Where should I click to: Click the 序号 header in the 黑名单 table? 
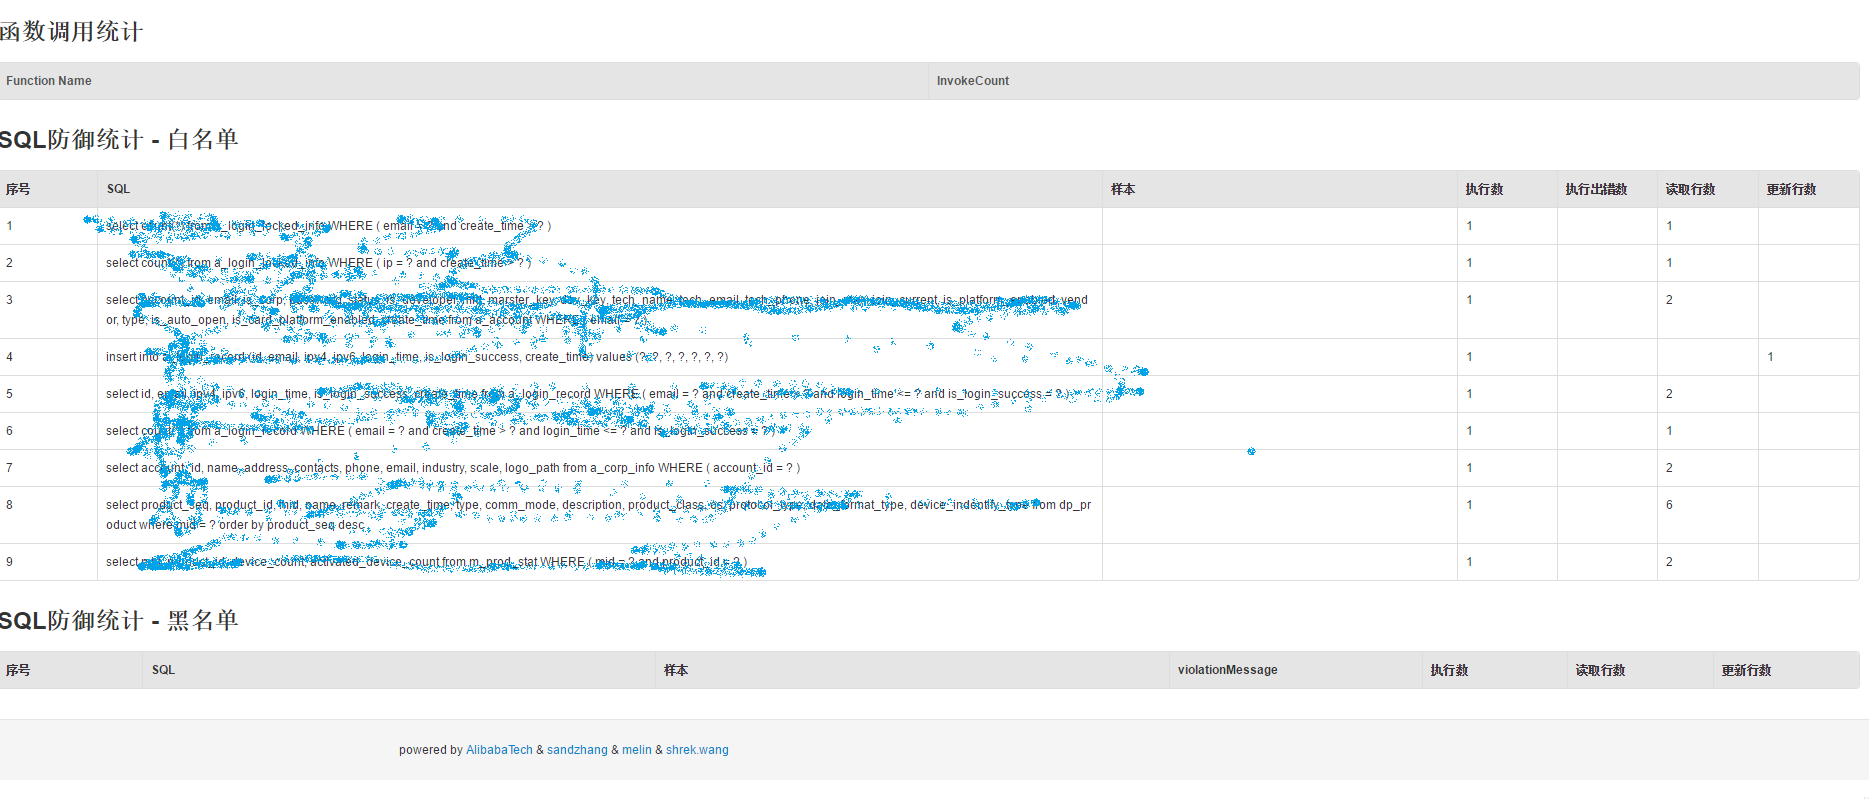point(18,670)
